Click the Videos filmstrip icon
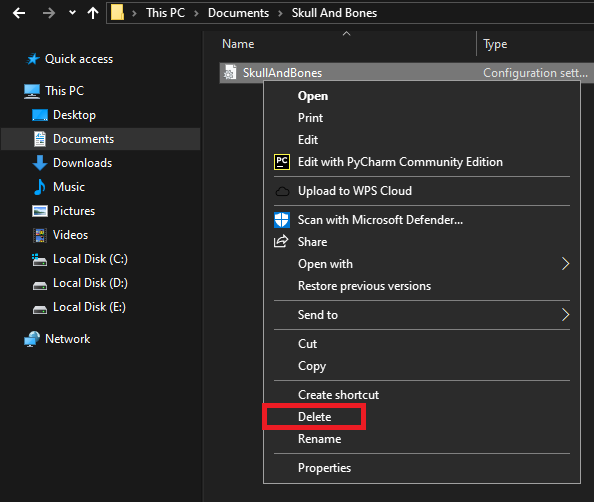Image resolution: width=594 pixels, height=502 pixels. pos(40,235)
